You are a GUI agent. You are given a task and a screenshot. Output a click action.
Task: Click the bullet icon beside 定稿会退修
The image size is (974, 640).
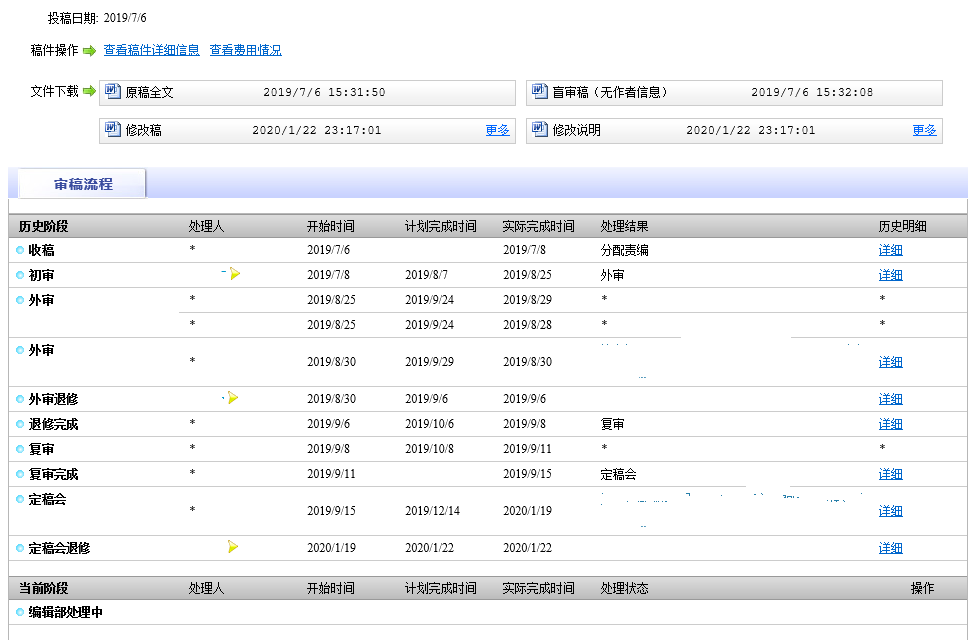click(x=20, y=548)
